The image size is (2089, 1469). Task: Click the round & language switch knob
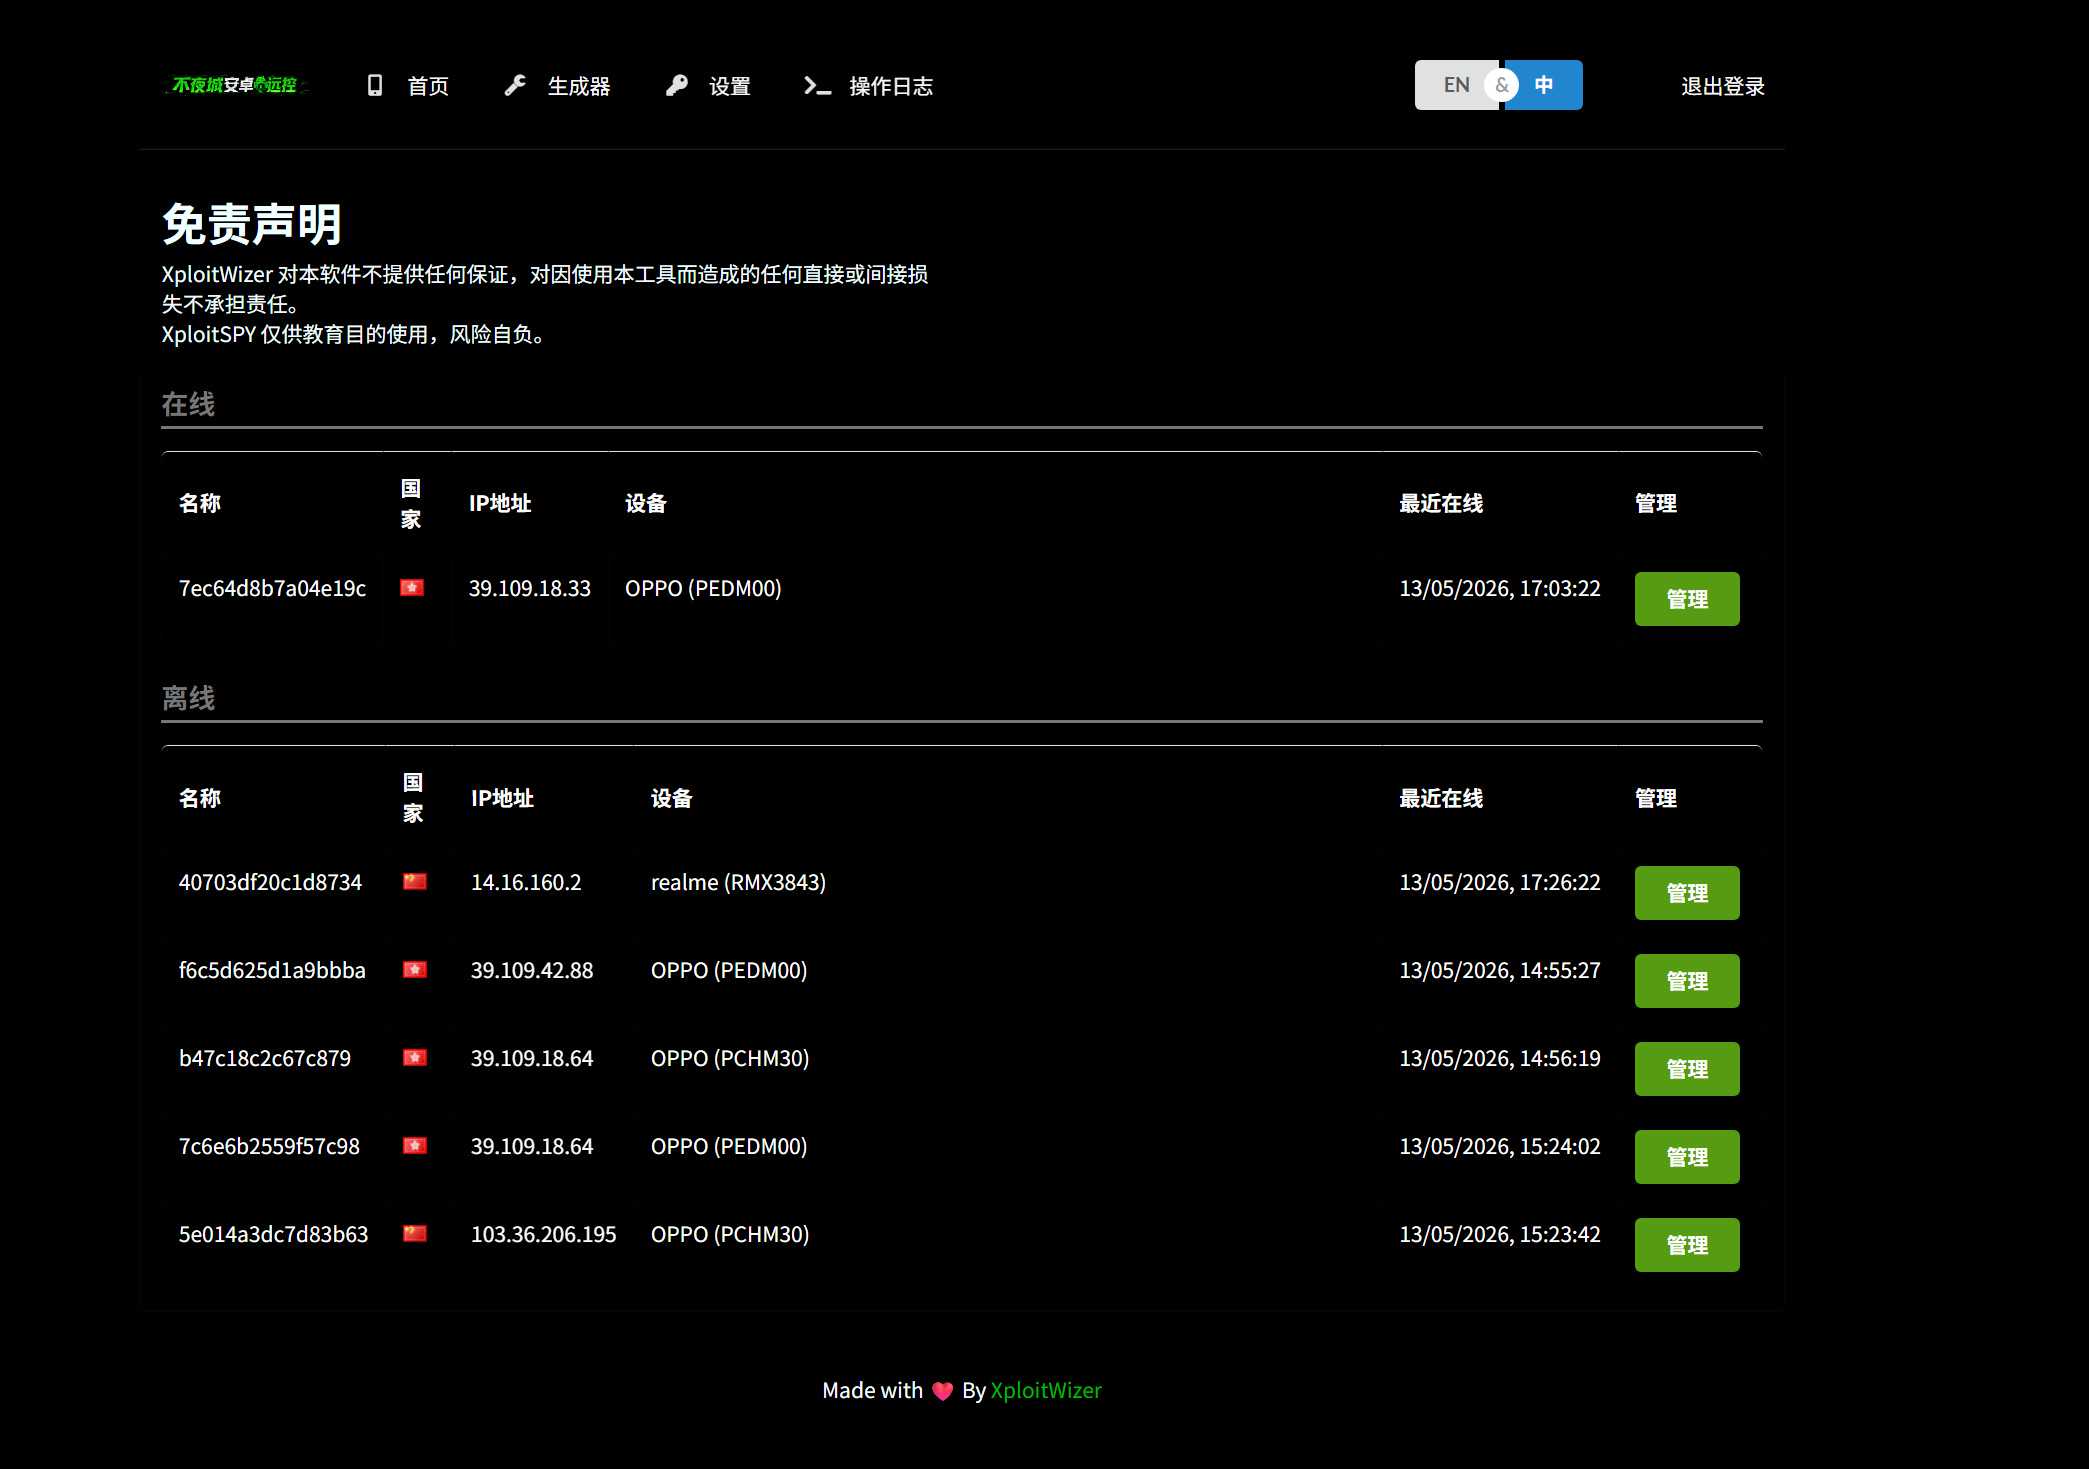coord(1501,85)
